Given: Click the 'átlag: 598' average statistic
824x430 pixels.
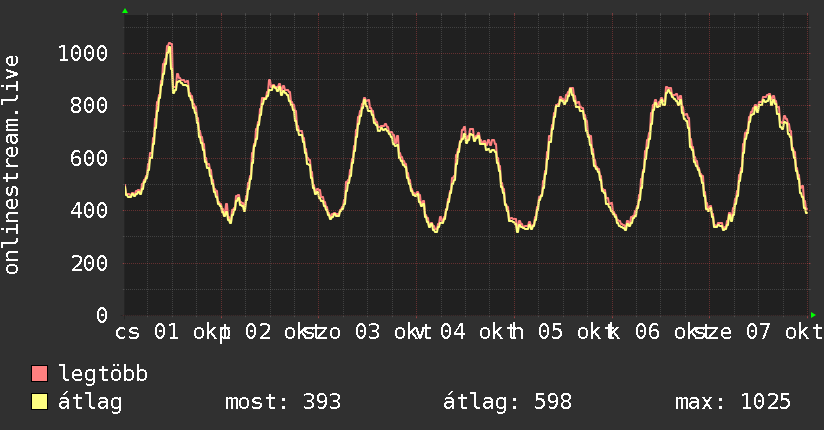Looking at the screenshot, I should 507,402.
